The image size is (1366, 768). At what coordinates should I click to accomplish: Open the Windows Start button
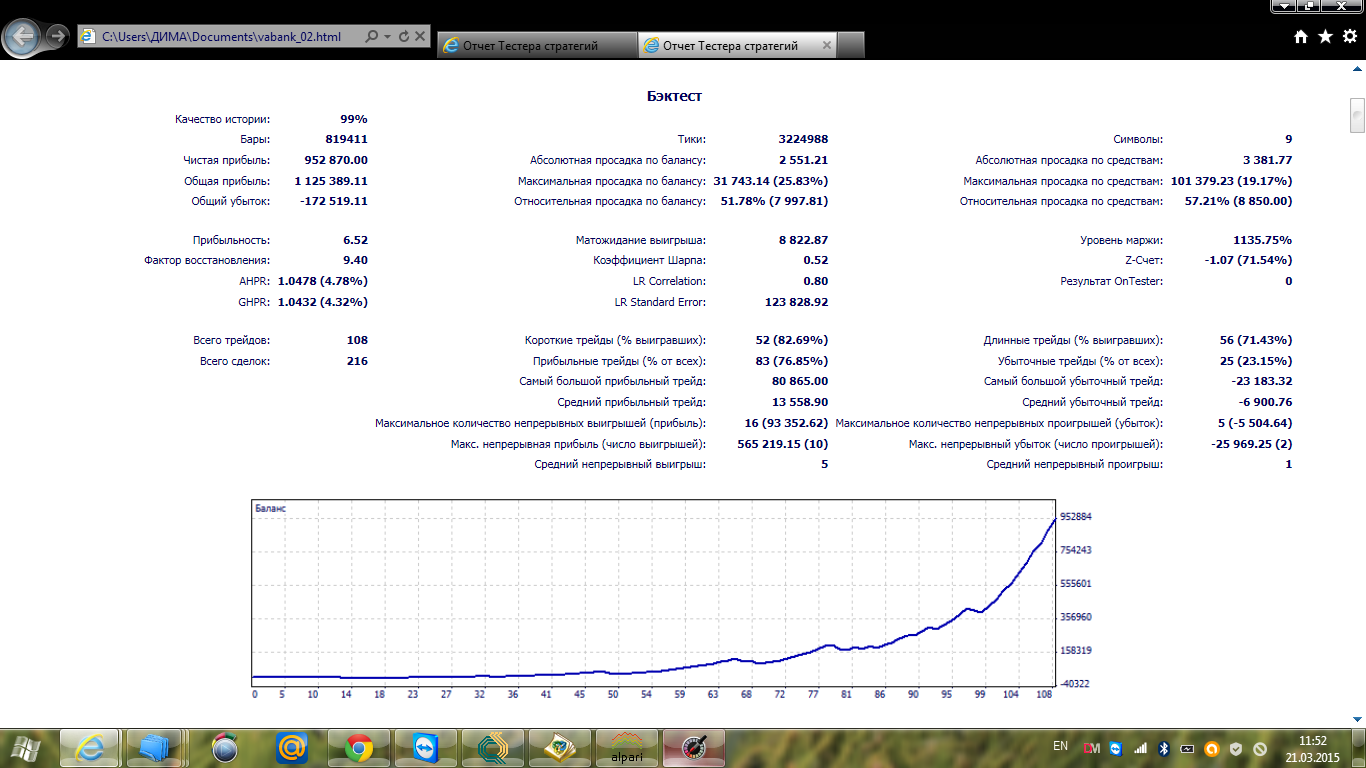[x=27, y=747]
